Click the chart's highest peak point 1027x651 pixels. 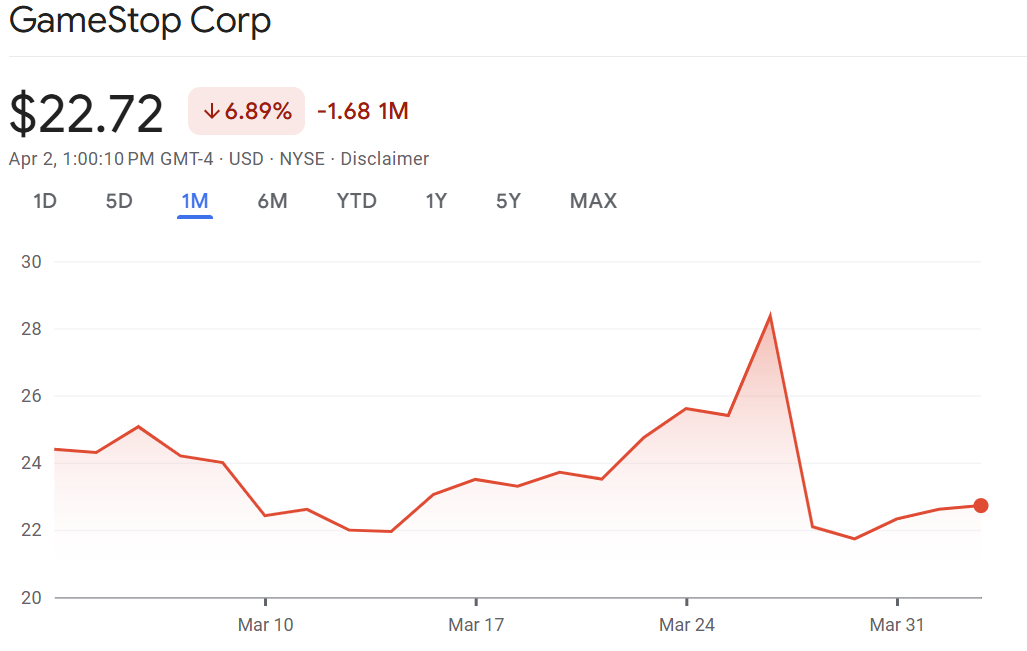(770, 317)
